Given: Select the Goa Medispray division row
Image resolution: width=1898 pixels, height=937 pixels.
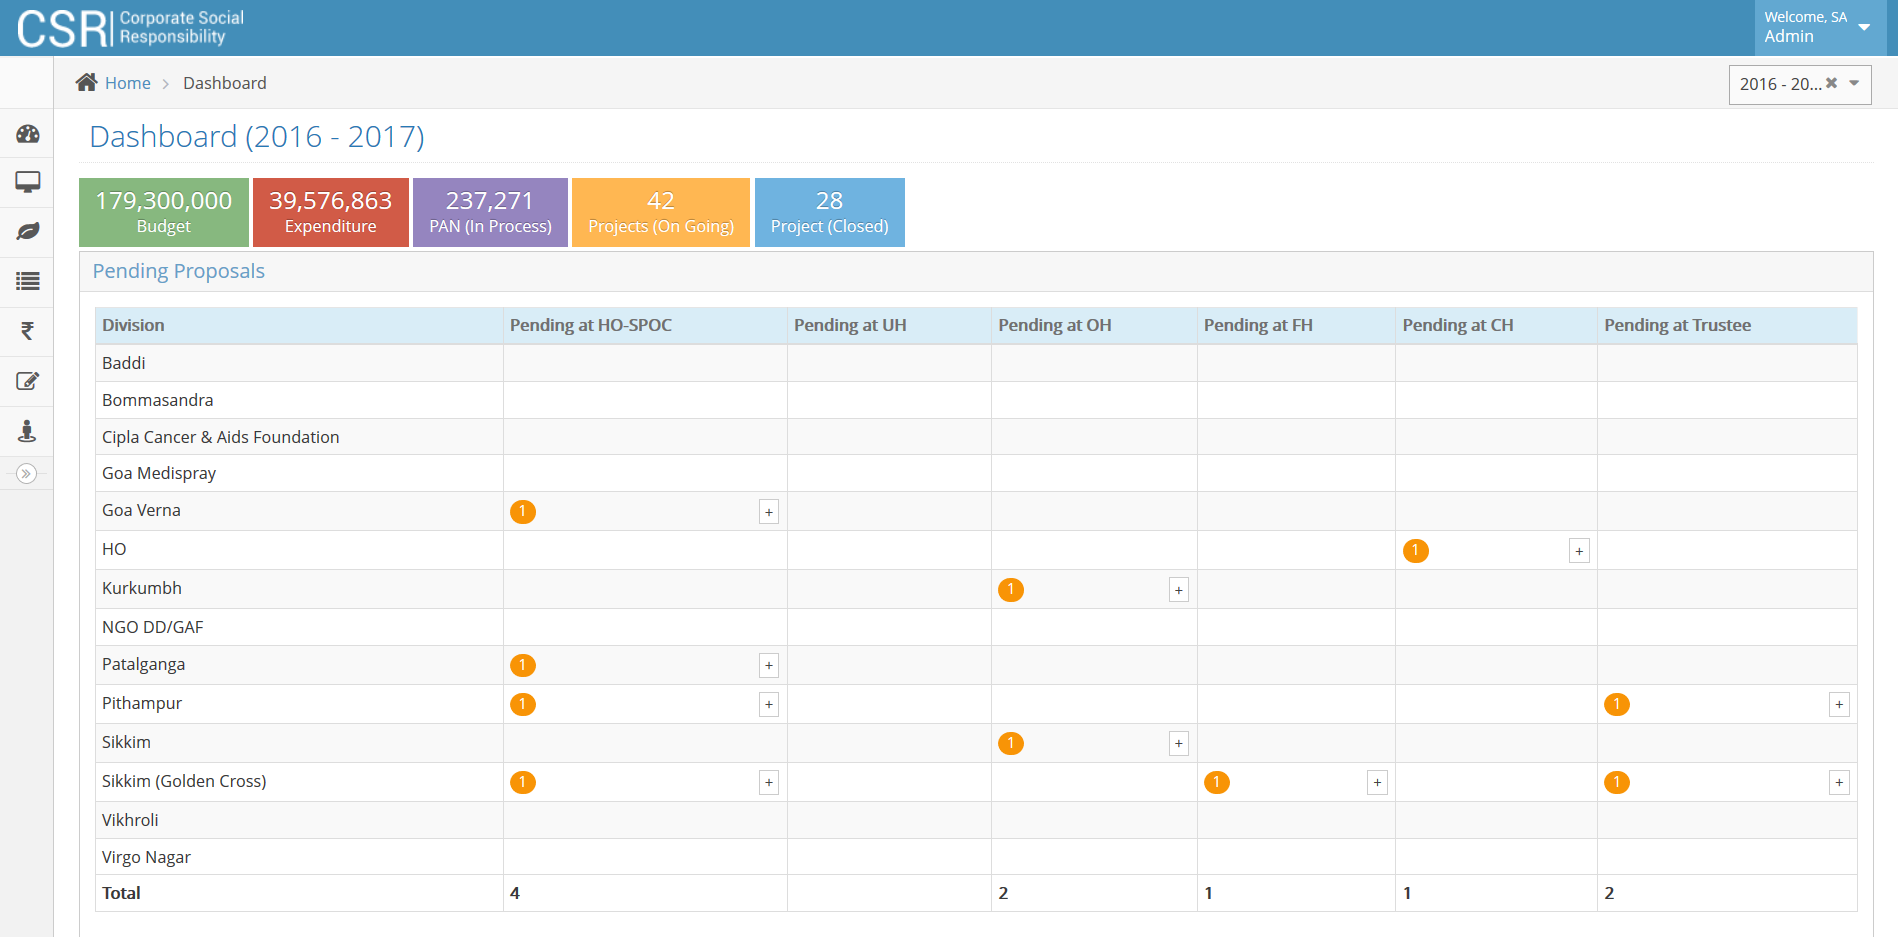Looking at the screenshot, I should (976, 473).
